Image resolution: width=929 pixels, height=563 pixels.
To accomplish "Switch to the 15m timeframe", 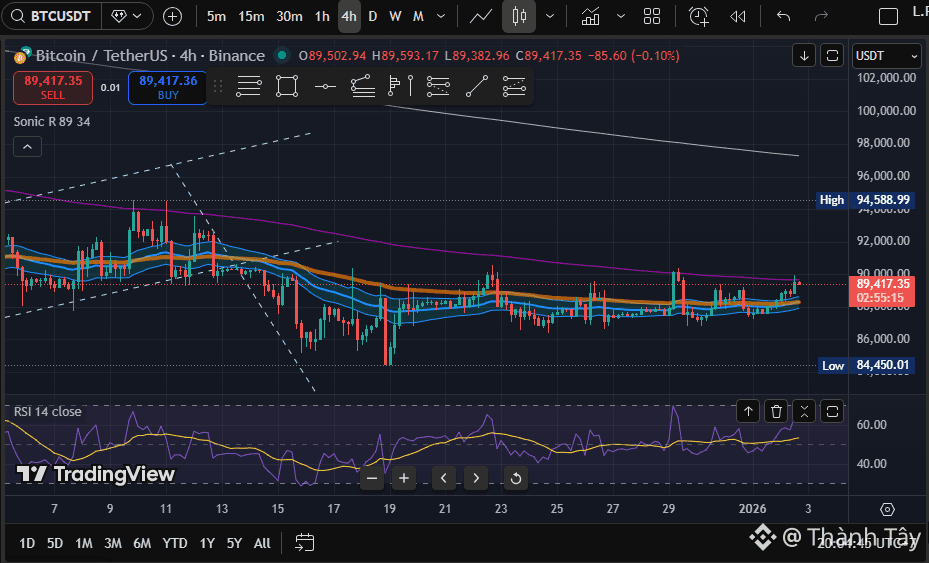I will [252, 16].
